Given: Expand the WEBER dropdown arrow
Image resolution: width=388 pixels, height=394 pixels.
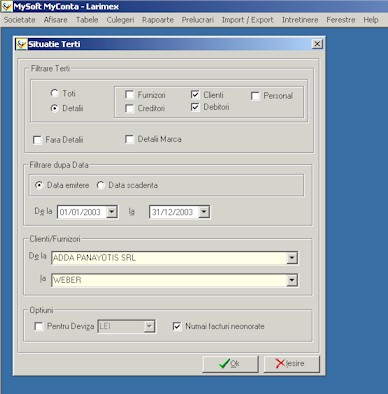Looking at the screenshot, I should pos(292,280).
